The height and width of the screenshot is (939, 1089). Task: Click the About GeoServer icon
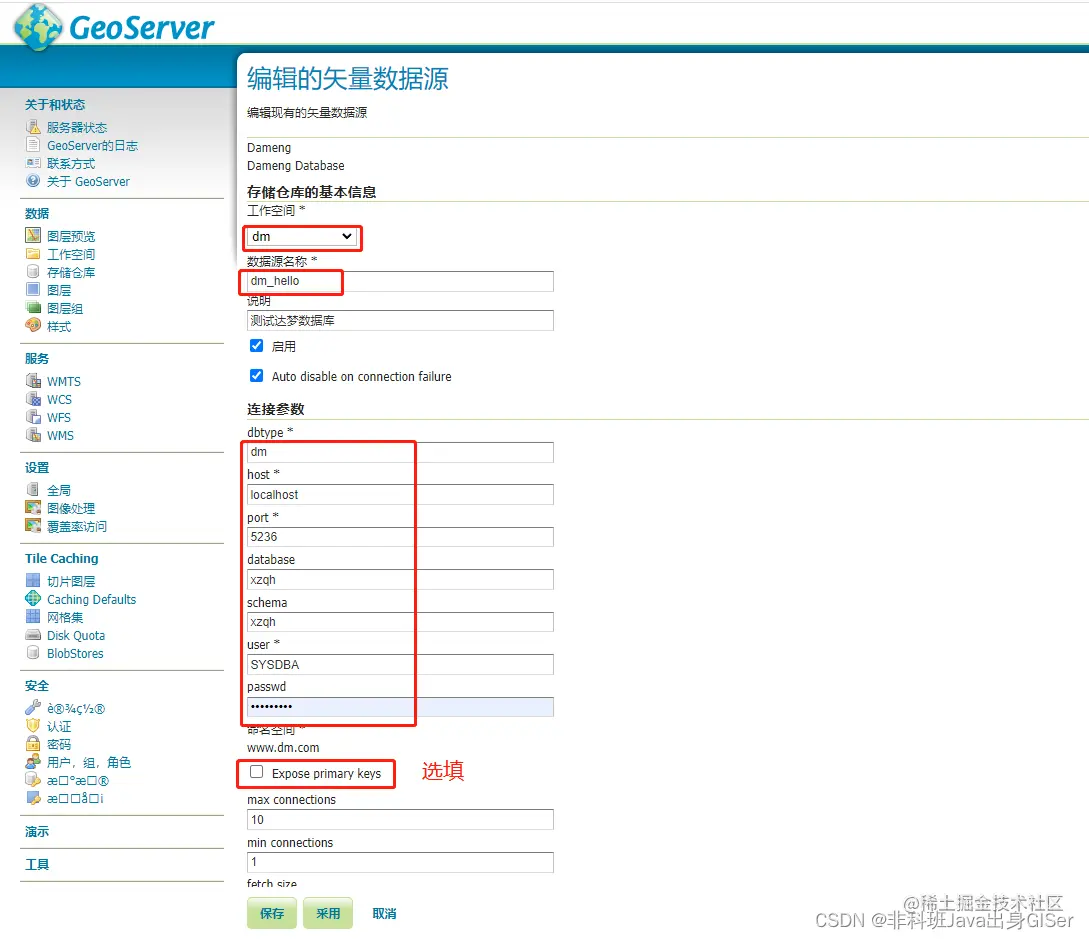[33, 181]
